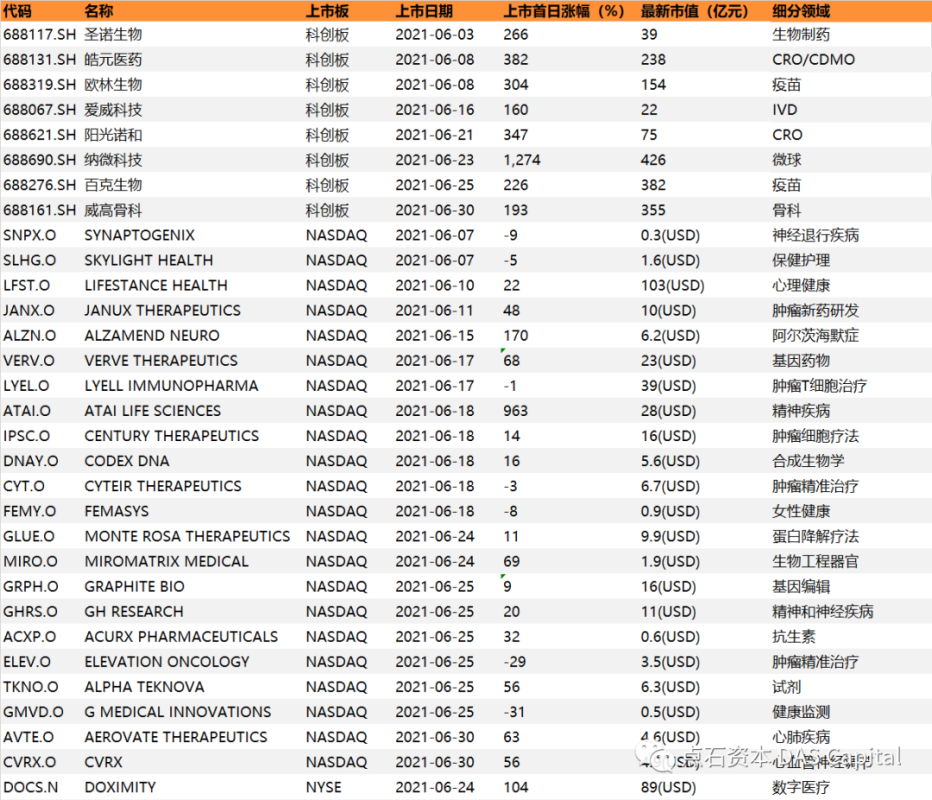The image size is (932, 800).
Task: Click the market value 426
Action: pos(653,160)
